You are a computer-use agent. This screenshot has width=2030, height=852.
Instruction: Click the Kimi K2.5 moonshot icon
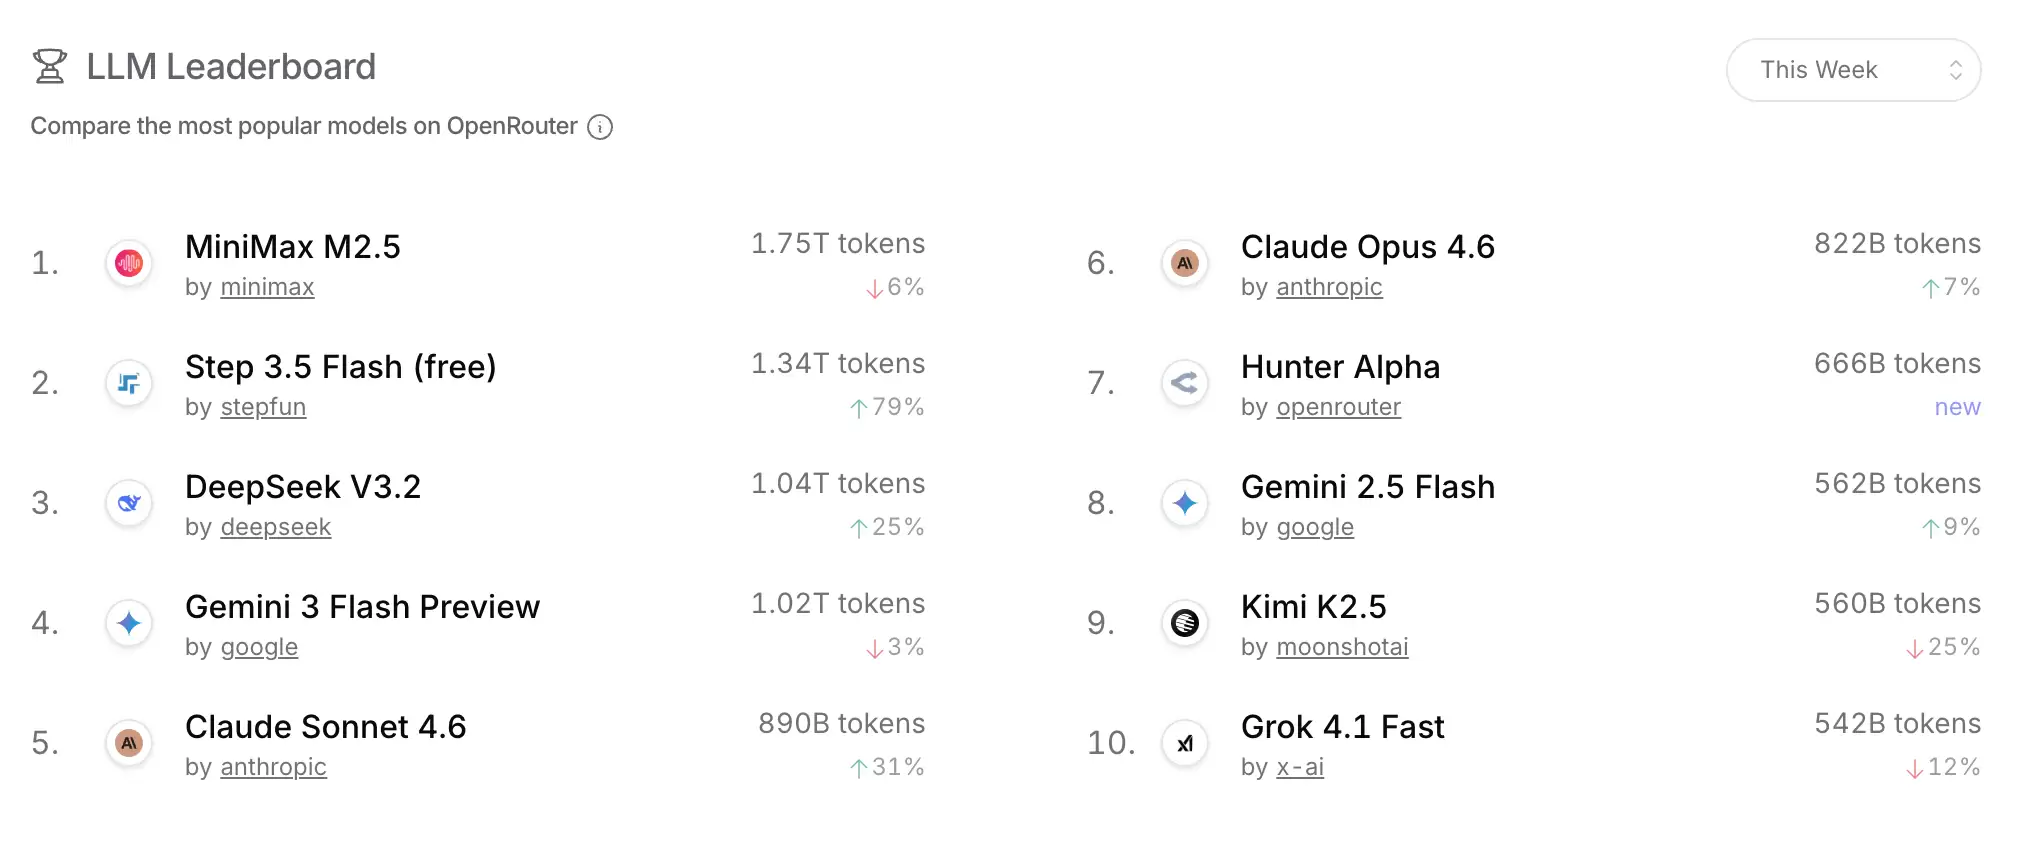pyautogui.click(x=1185, y=623)
